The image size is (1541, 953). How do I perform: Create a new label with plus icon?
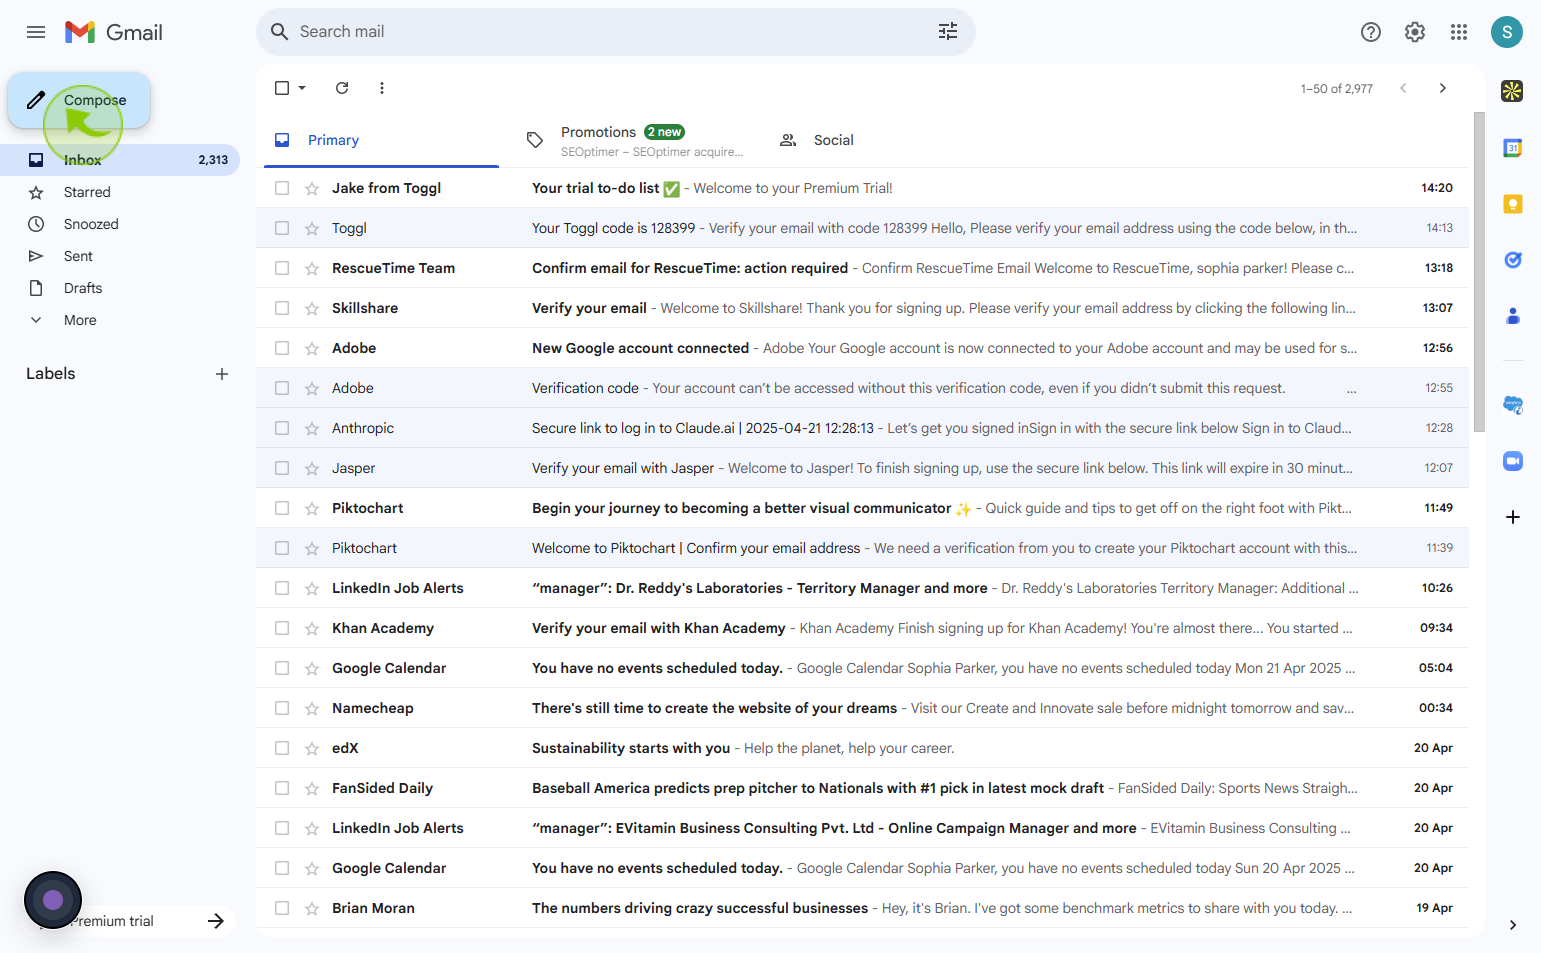pyautogui.click(x=222, y=374)
